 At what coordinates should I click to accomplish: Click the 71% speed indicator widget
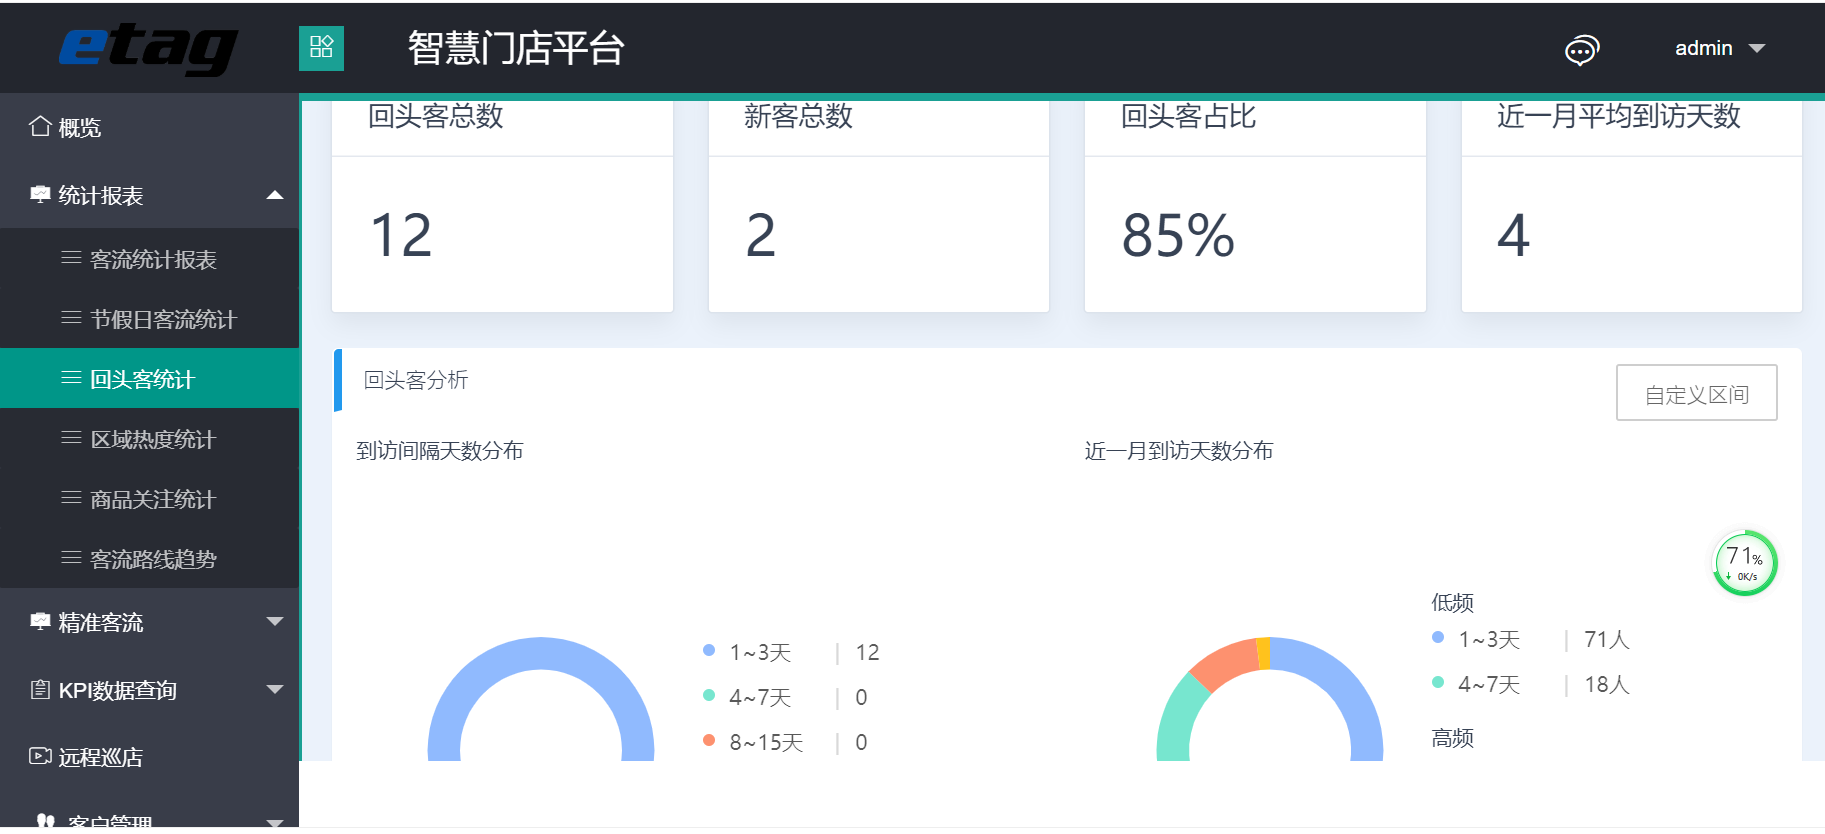[1745, 563]
